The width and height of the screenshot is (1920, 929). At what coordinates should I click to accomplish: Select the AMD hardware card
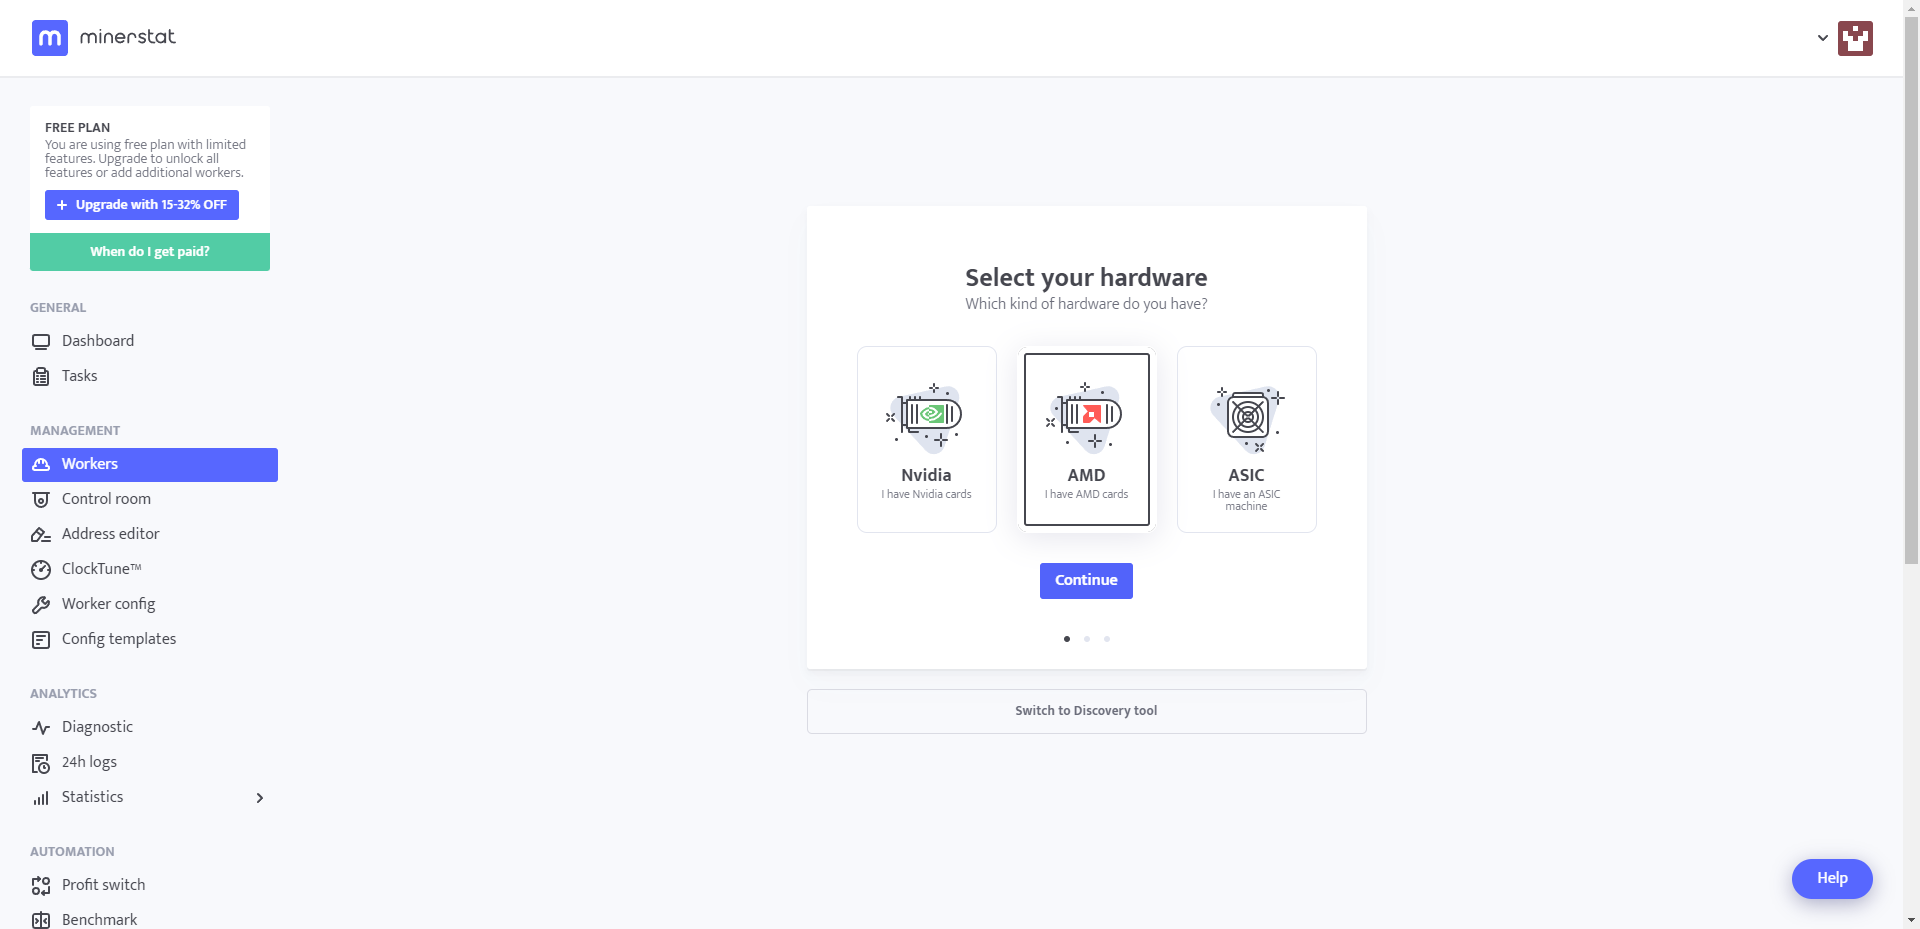tap(1087, 439)
